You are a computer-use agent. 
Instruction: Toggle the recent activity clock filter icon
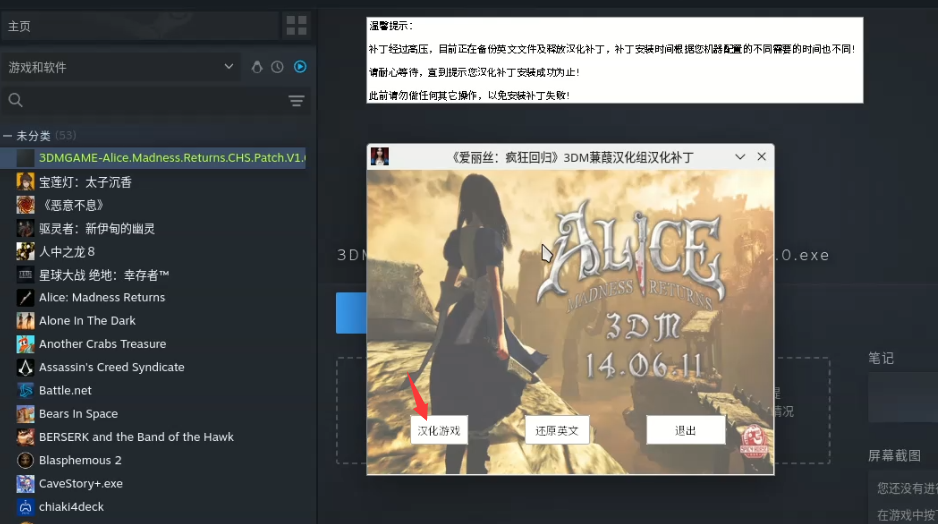[x=277, y=67]
